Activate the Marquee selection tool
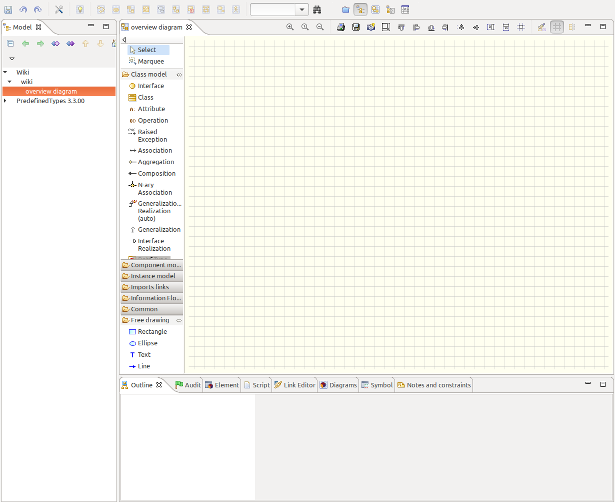The height and width of the screenshot is (502, 615). 150,61
